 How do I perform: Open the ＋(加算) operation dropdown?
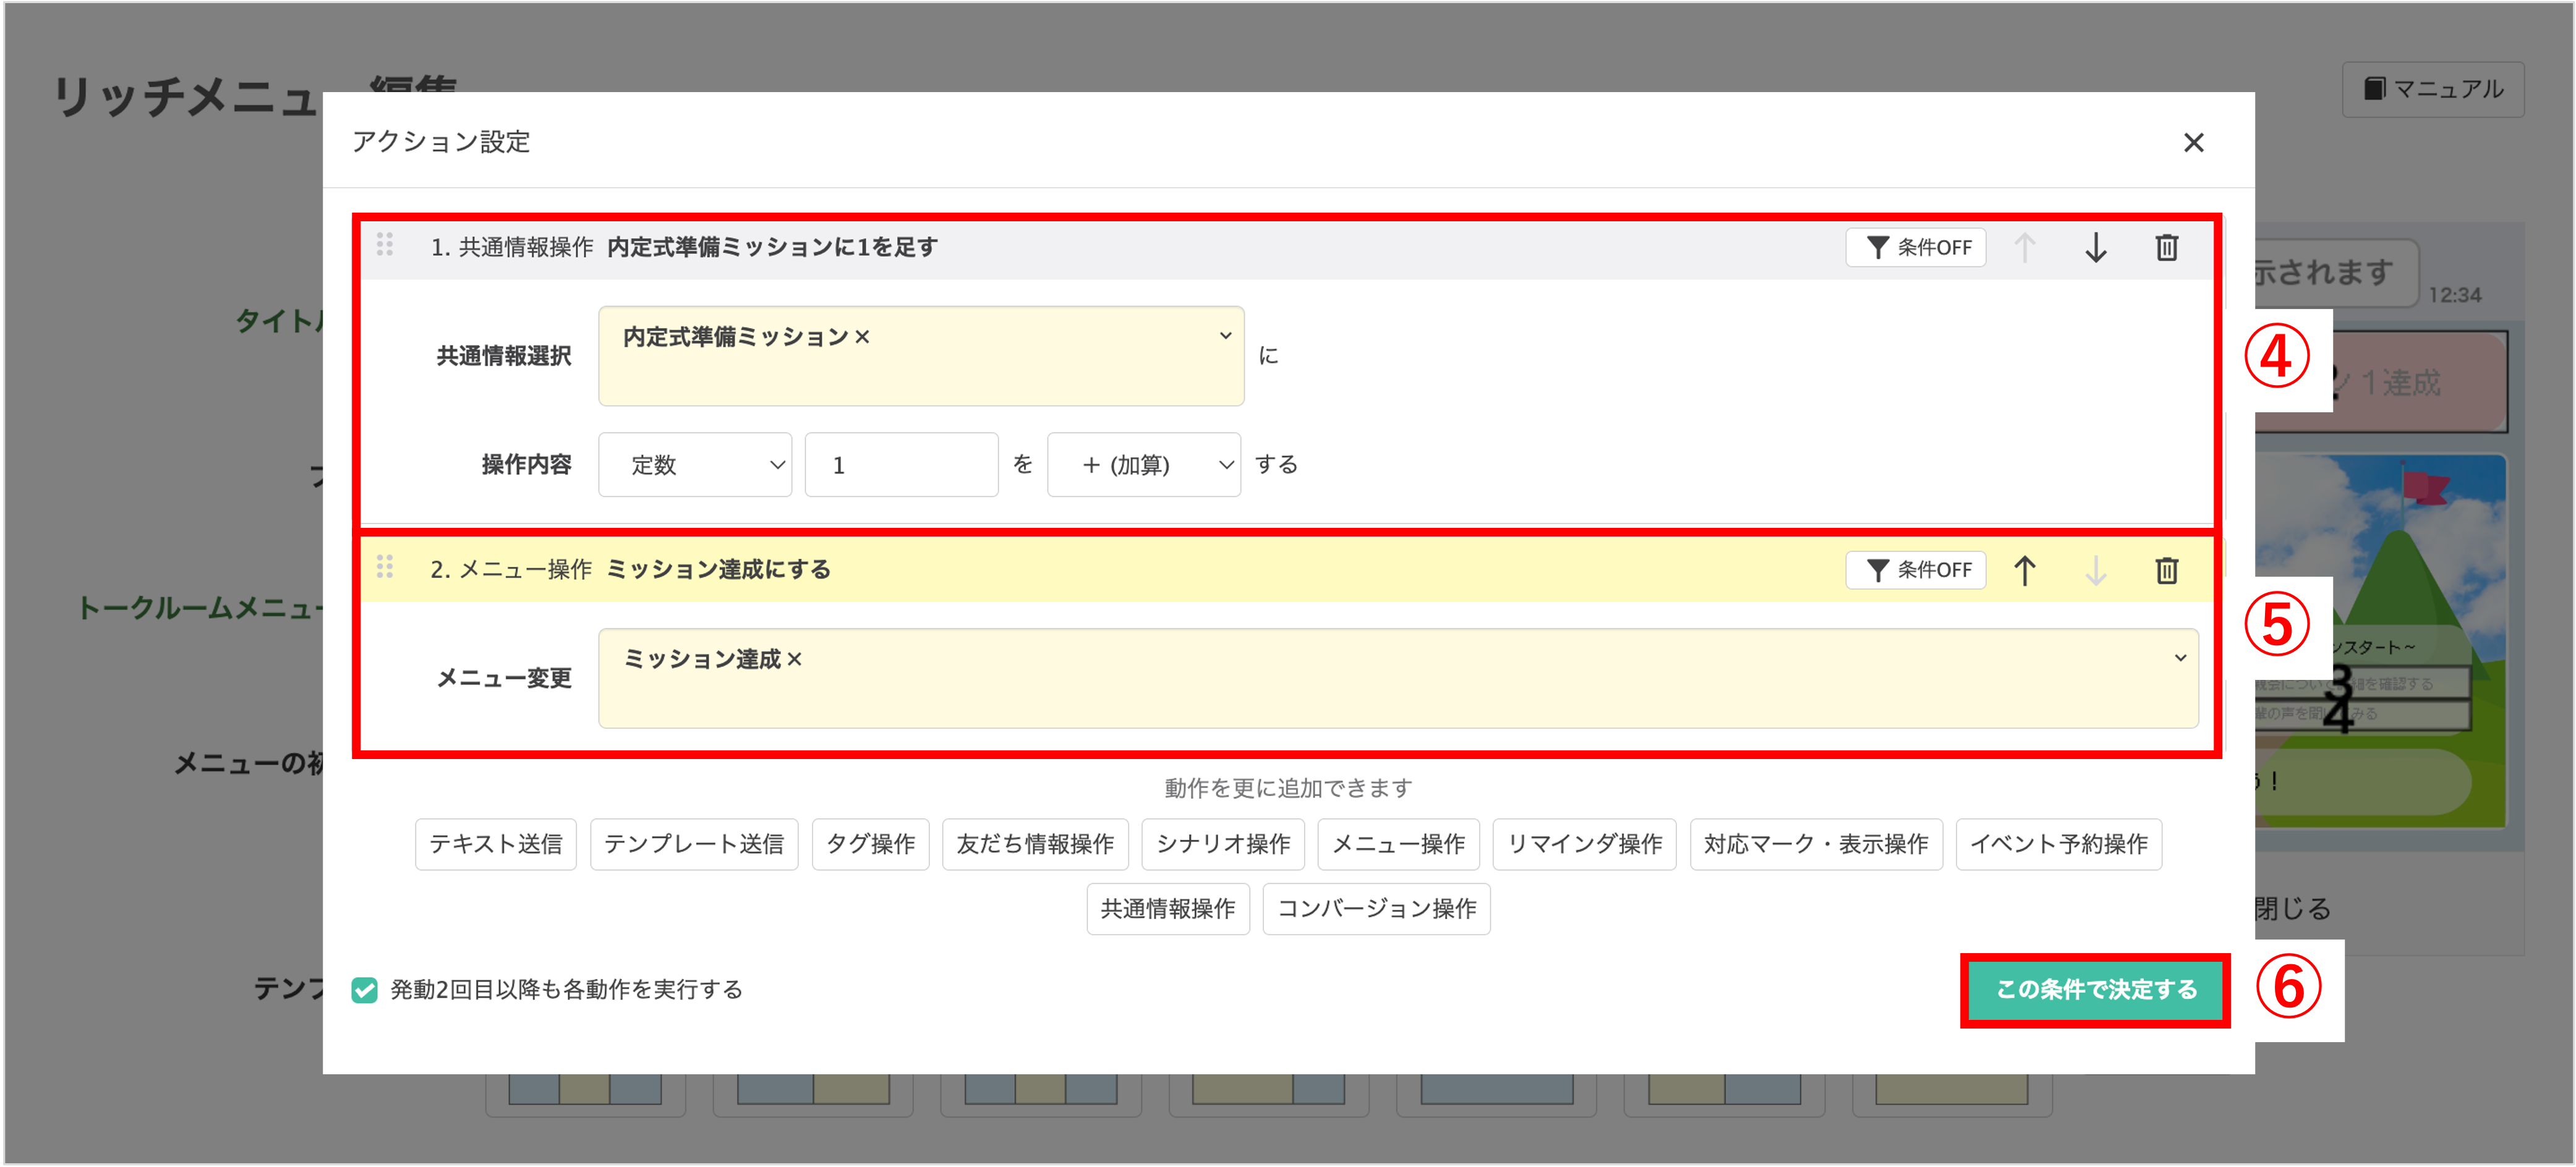[1143, 465]
